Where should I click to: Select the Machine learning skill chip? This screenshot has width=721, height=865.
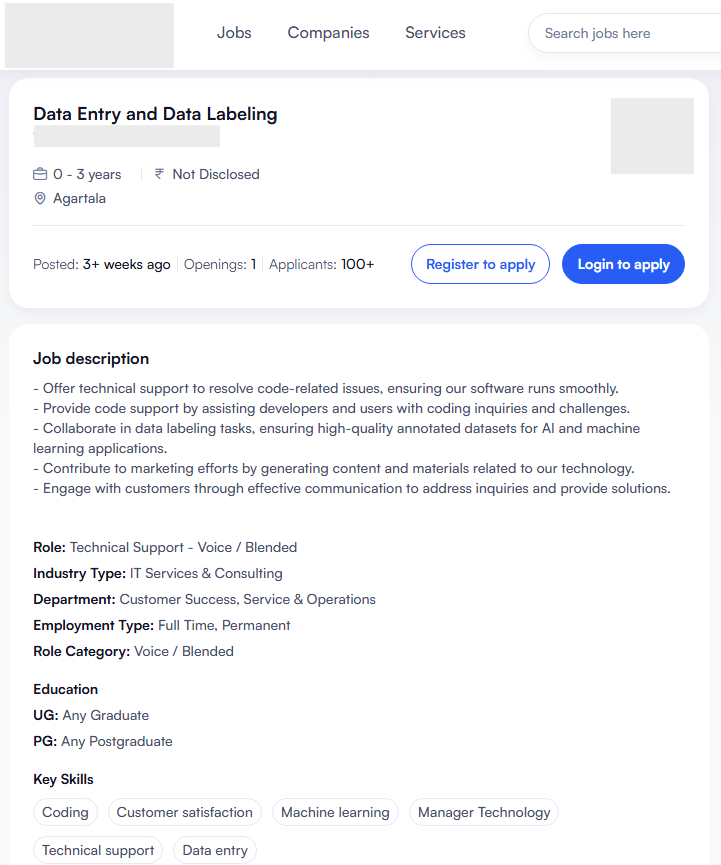(335, 812)
